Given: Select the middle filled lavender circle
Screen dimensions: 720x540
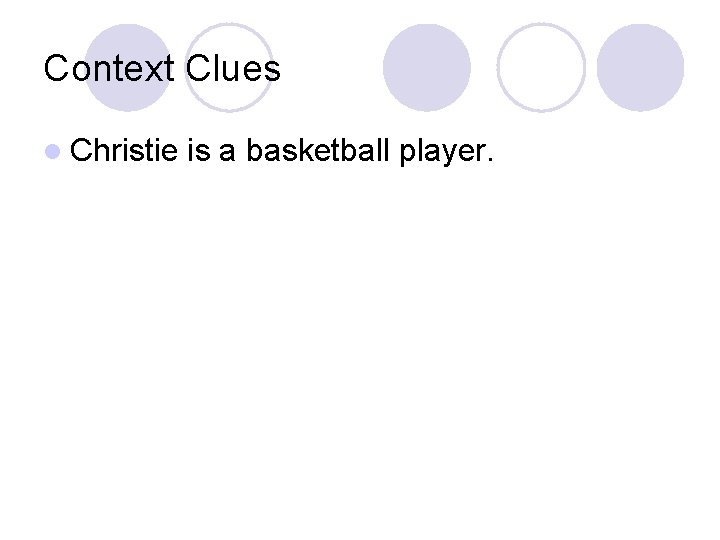Looking at the screenshot, I should (427, 67).
